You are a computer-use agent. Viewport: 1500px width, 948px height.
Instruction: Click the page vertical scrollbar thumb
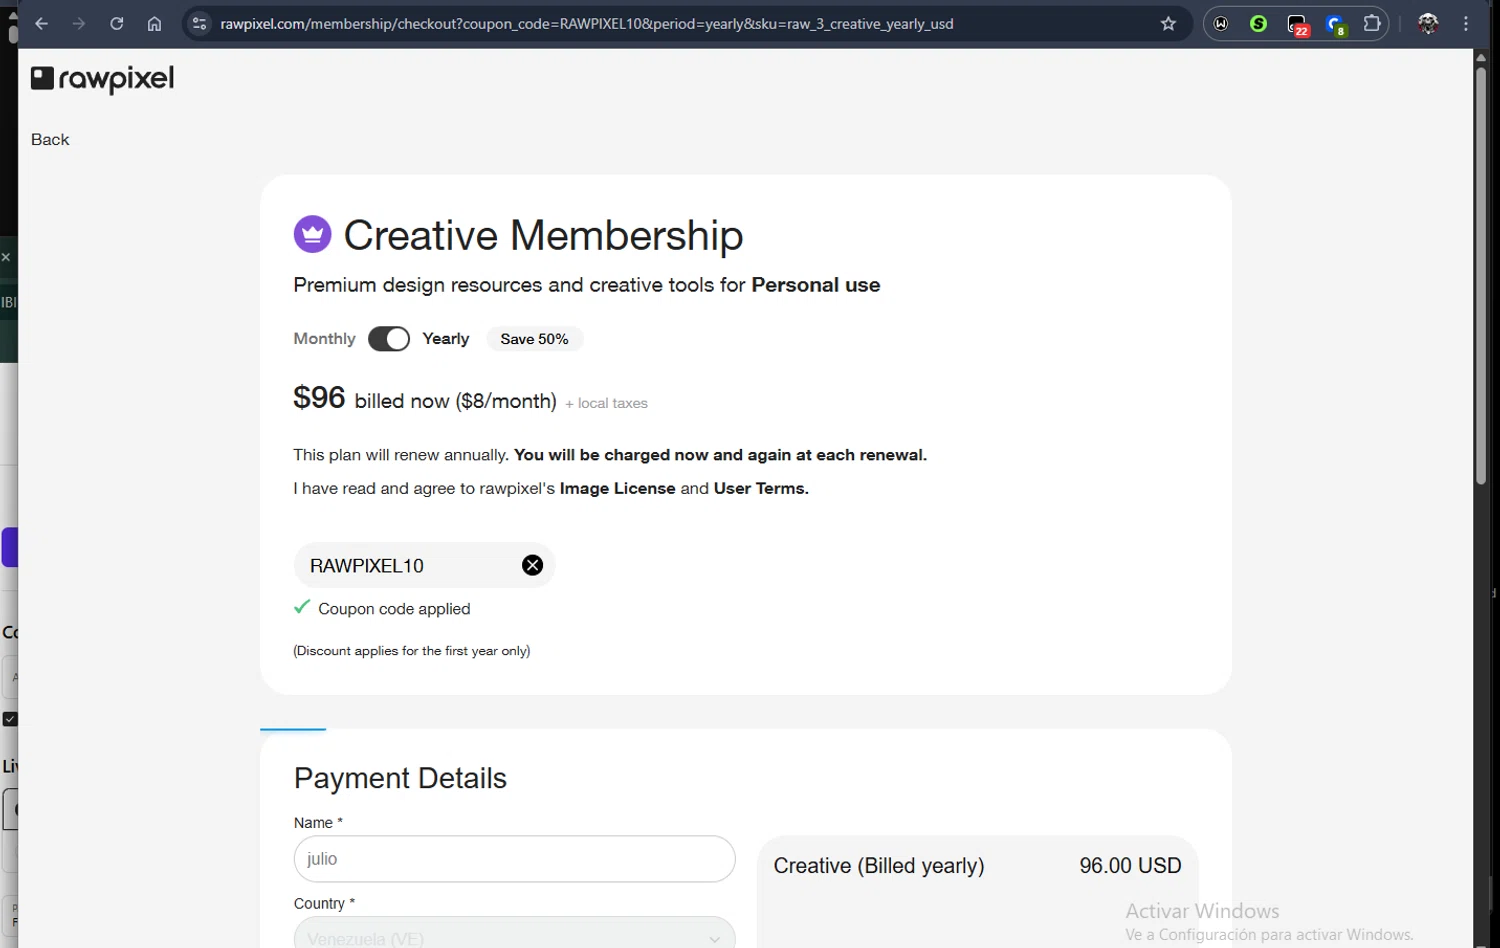coord(1481,275)
